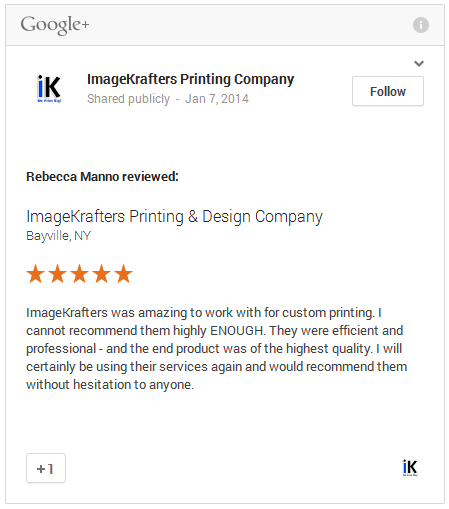This screenshot has width=449, height=509.
Task: Click the Google+ logo
Action: point(55,25)
